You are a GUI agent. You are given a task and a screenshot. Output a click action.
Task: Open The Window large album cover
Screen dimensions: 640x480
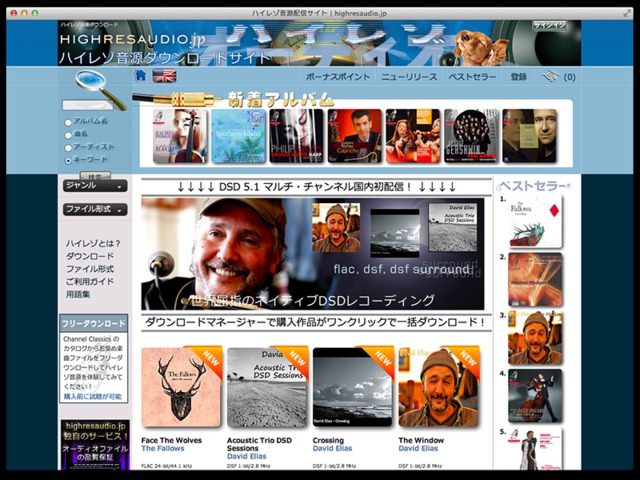point(438,387)
